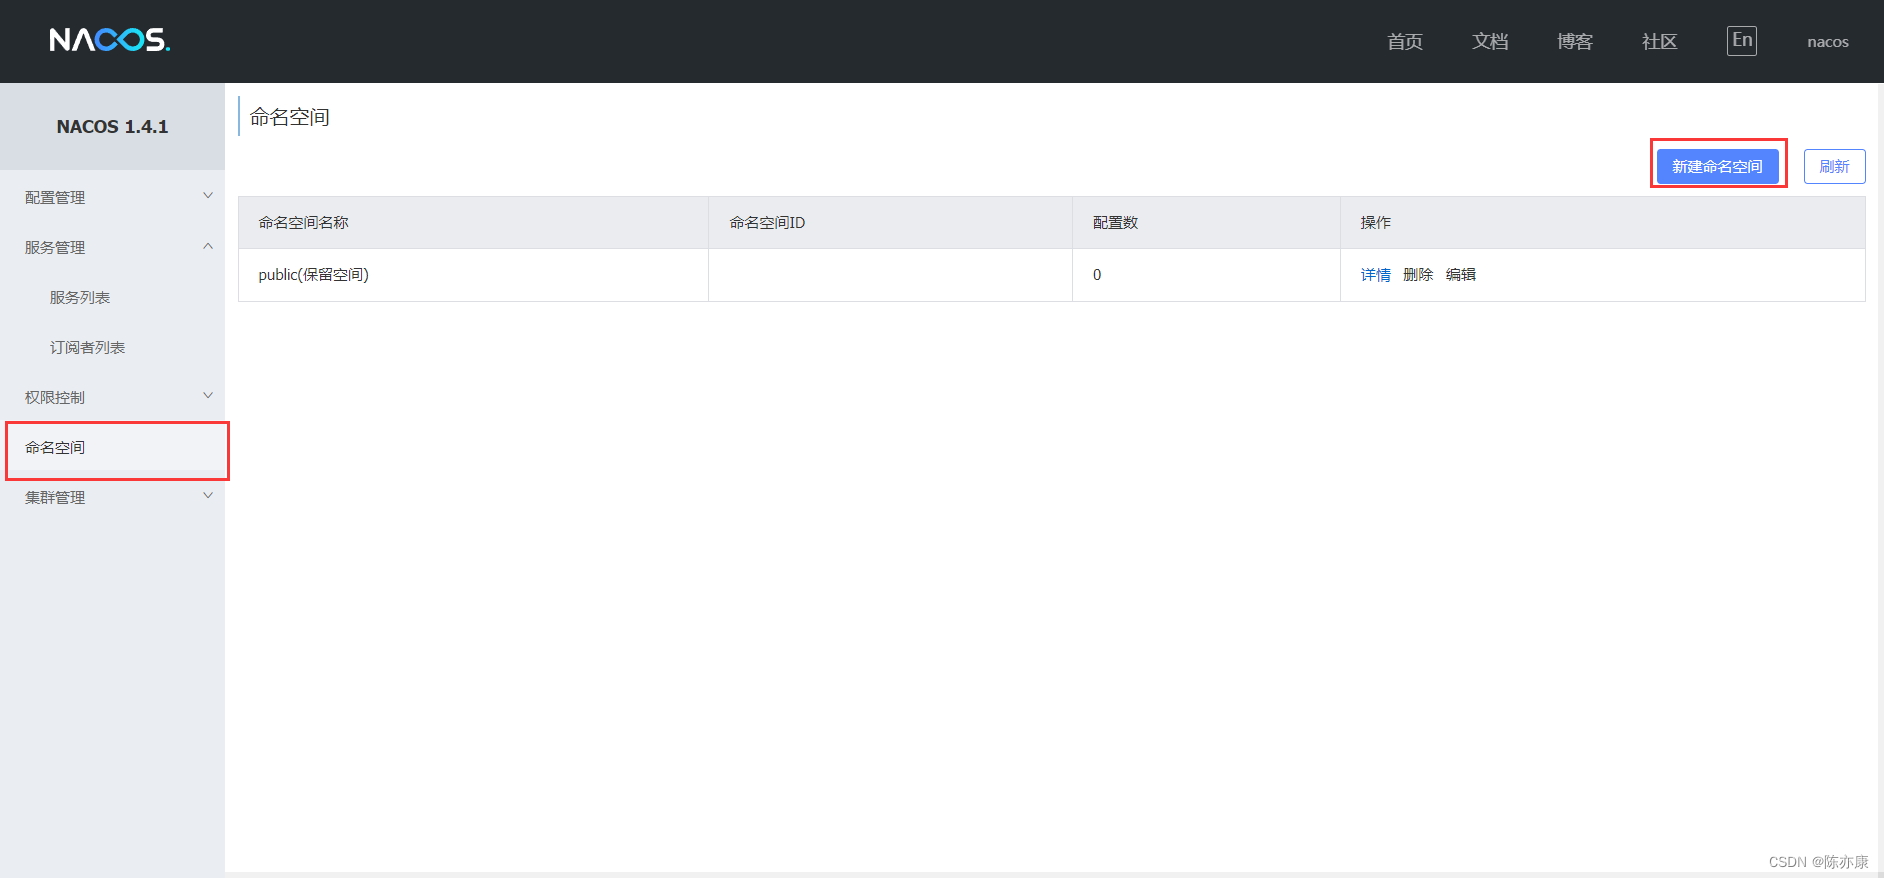
Task: Expand the 配置管理 chevron
Action: pos(208,196)
